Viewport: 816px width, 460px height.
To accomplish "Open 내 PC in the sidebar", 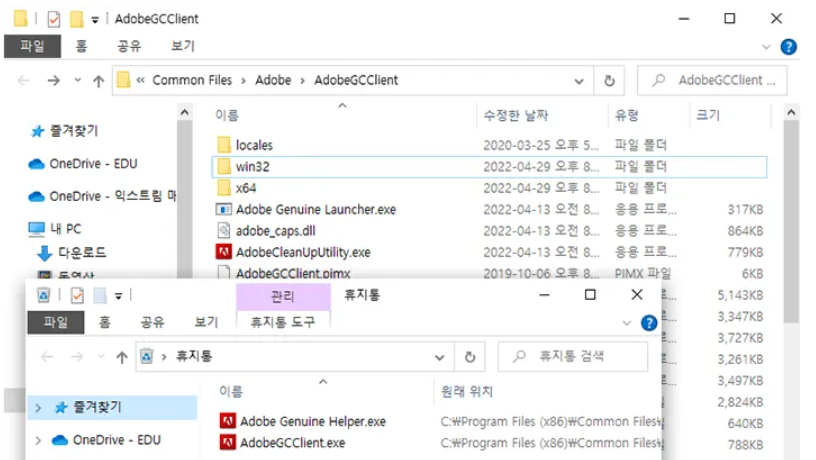I will 55,229.
